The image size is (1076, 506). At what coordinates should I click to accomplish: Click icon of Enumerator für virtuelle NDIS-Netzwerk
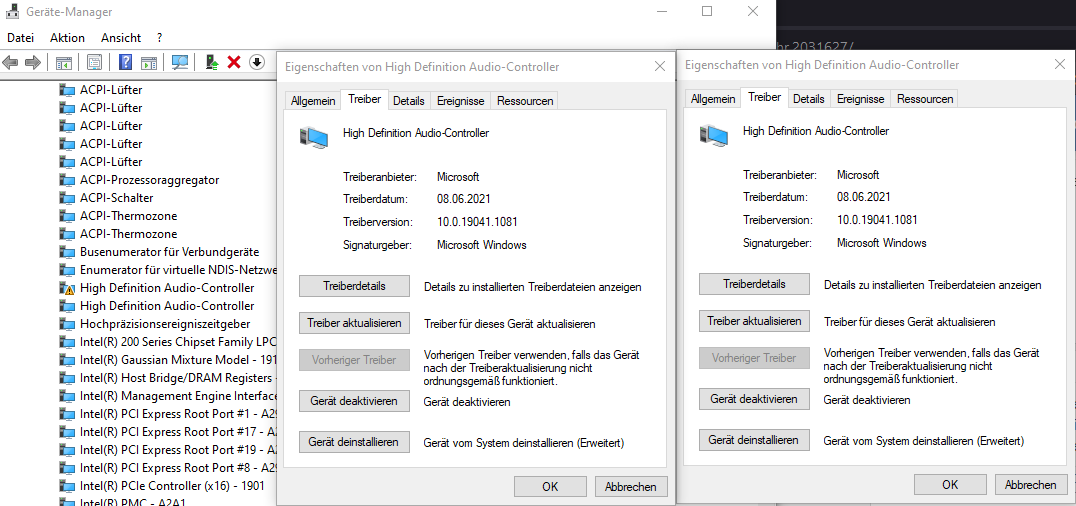click(x=67, y=270)
